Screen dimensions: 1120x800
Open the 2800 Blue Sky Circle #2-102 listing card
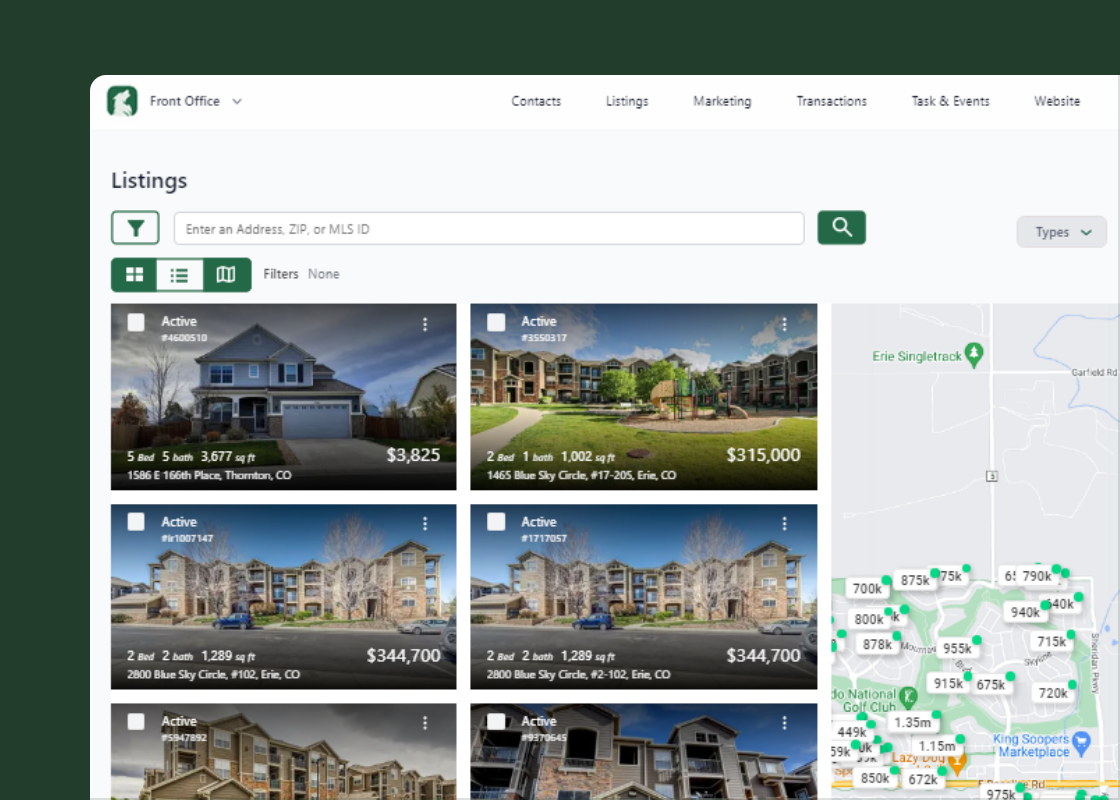[x=644, y=597]
